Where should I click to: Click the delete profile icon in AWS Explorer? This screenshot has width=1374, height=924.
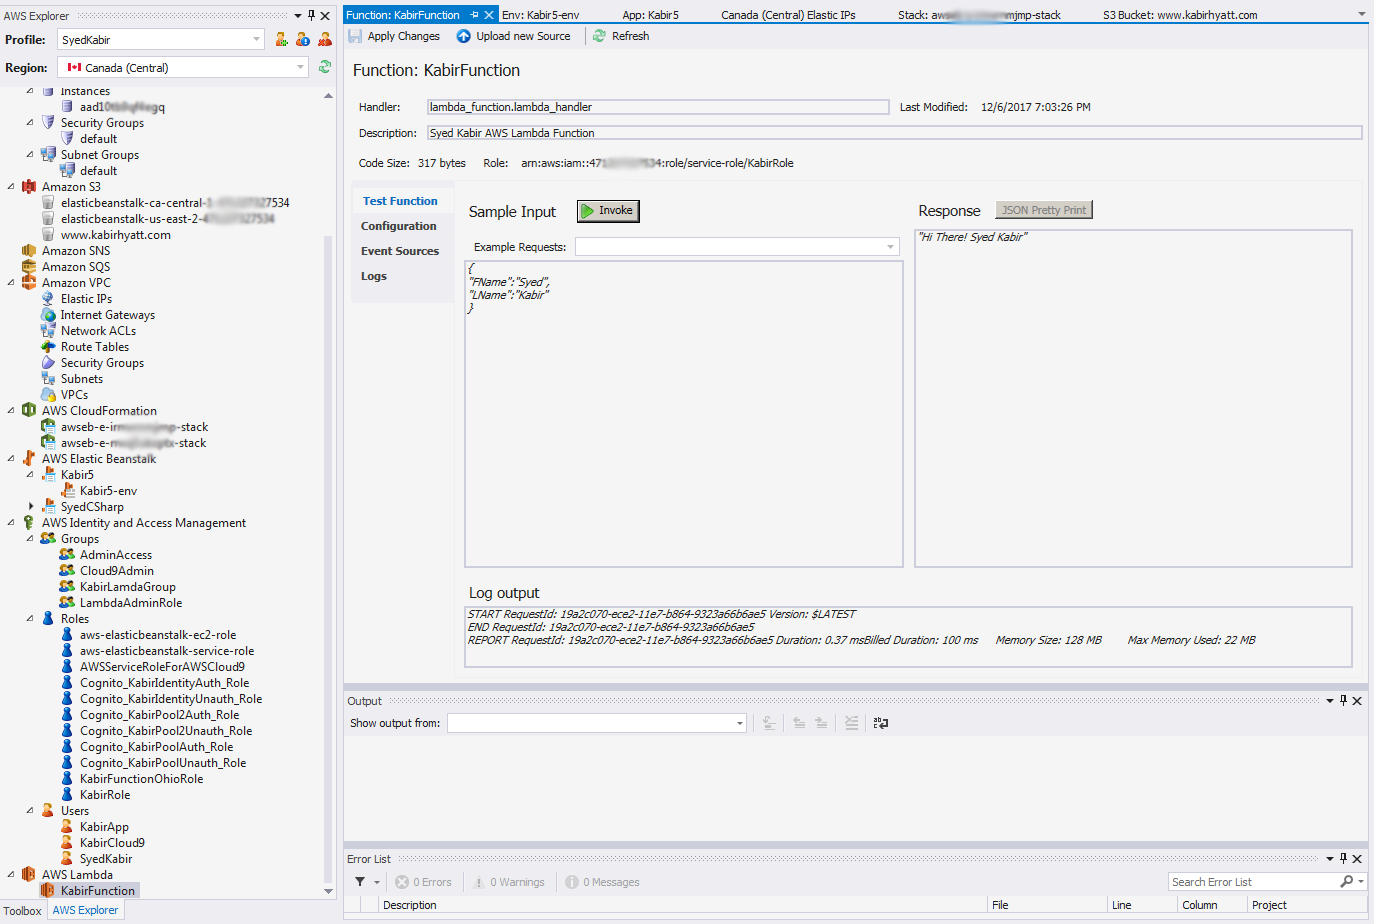pyautogui.click(x=325, y=39)
